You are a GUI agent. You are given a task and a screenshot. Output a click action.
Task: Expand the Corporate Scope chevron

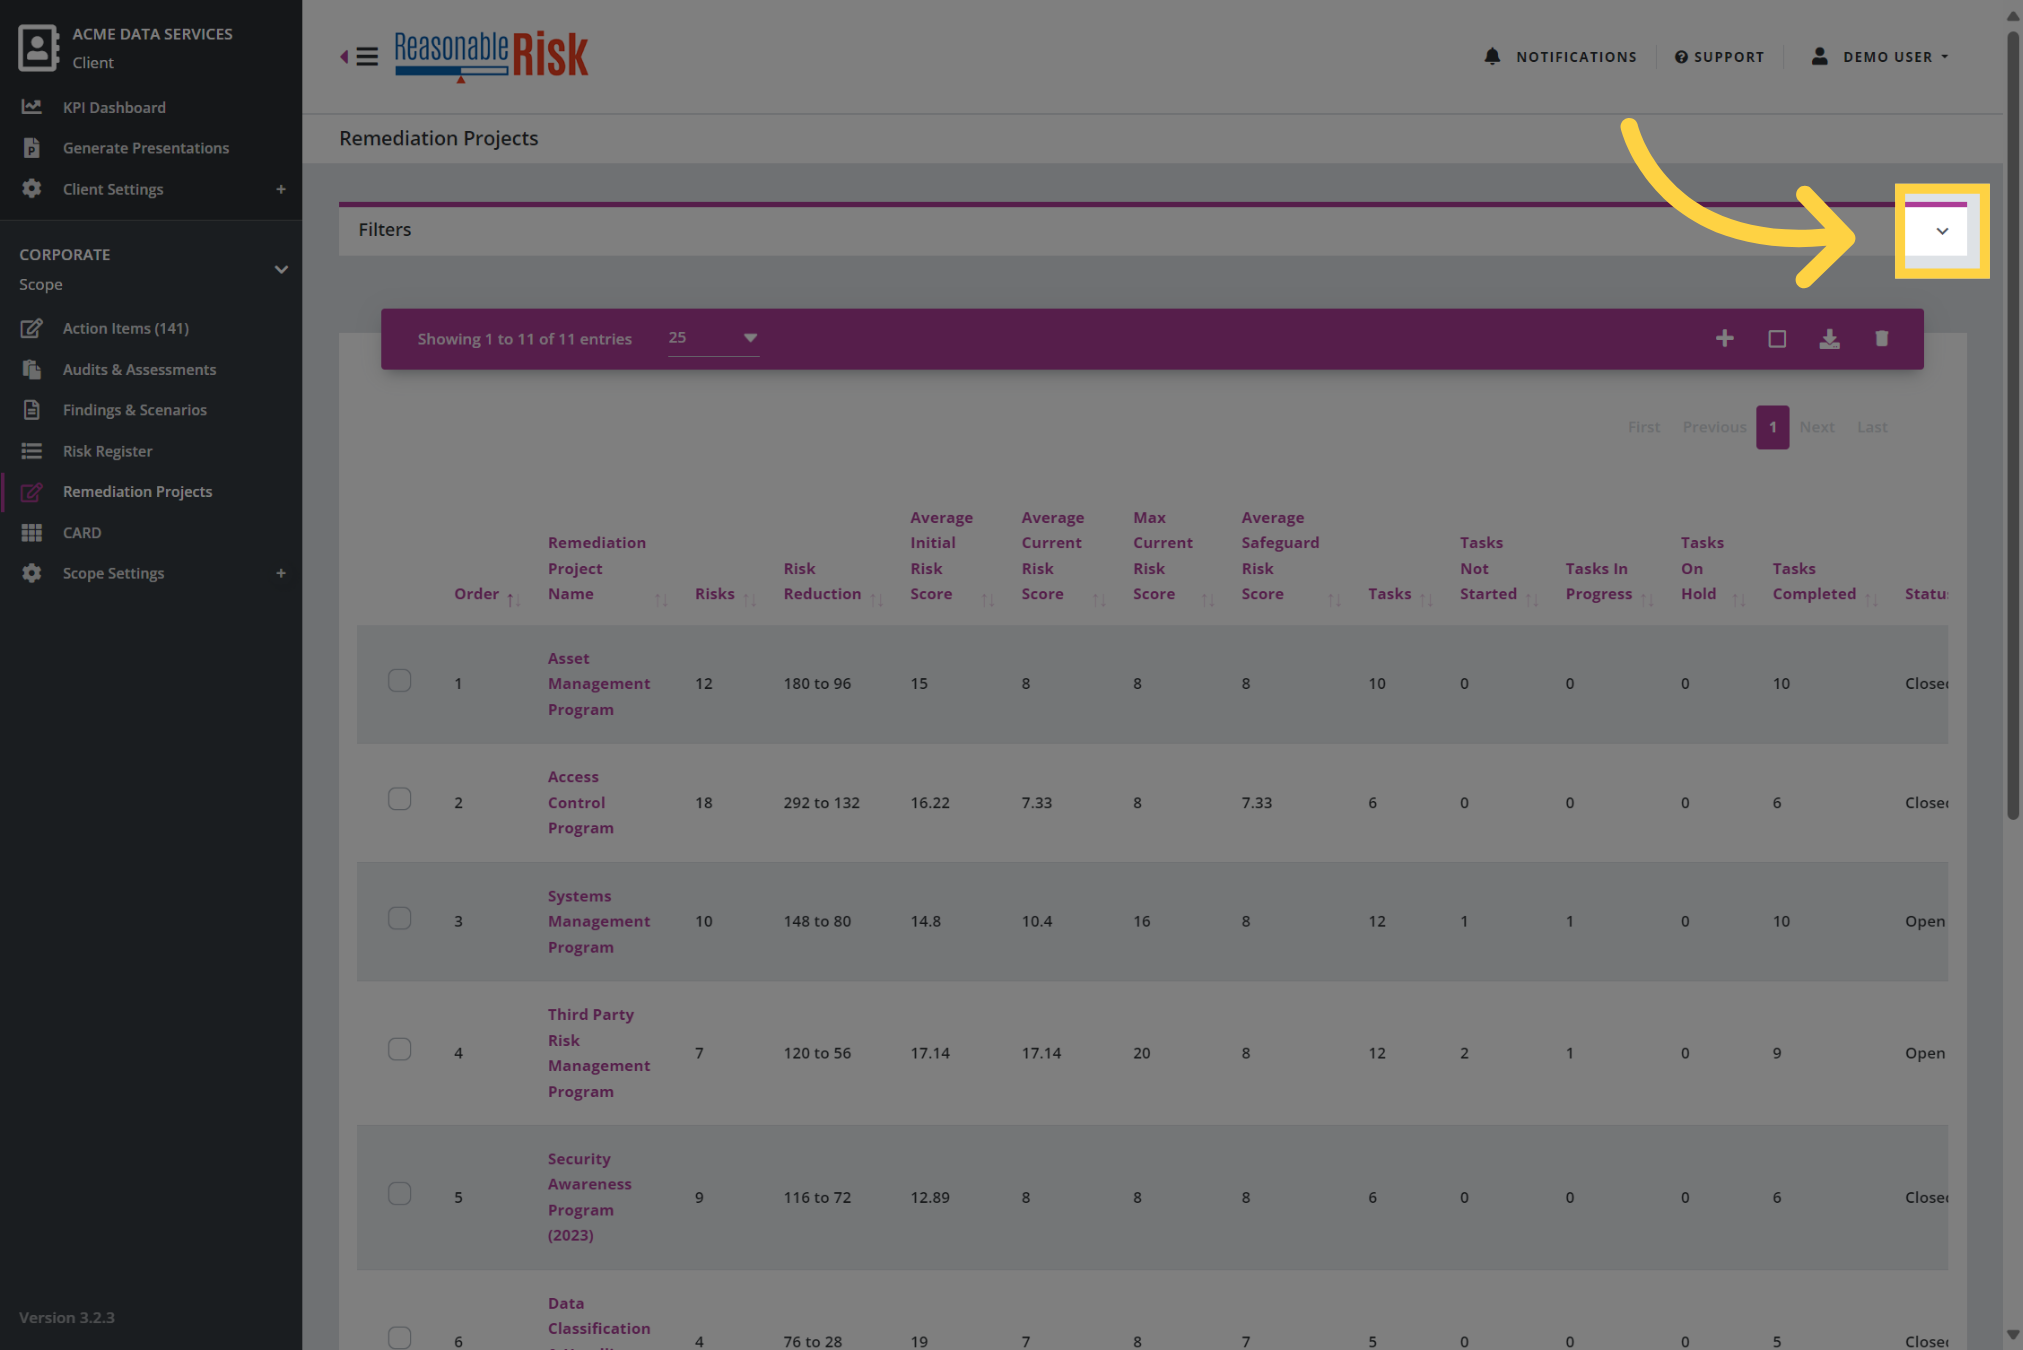click(281, 269)
